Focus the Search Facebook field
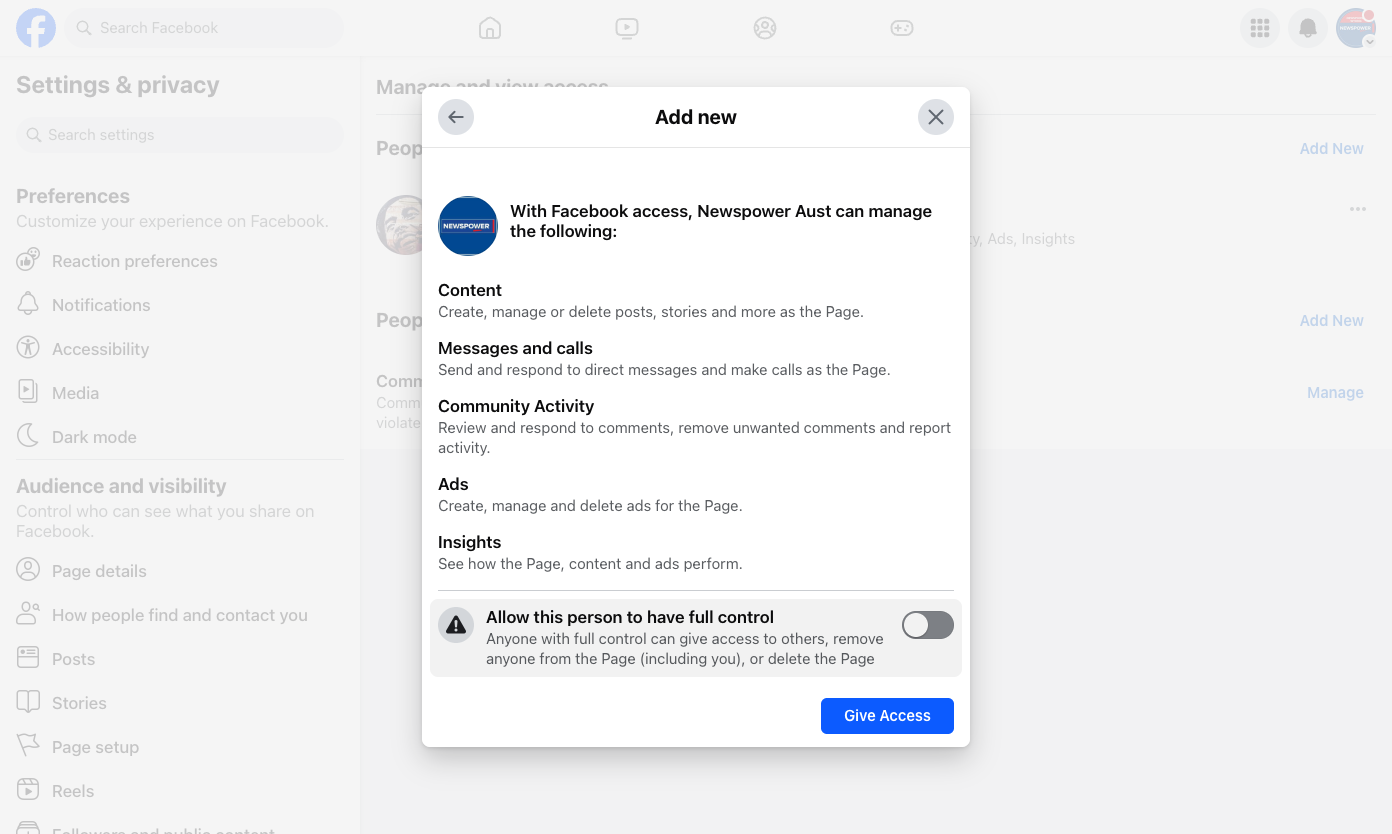Image resolution: width=1392 pixels, height=834 pixels. point(205,28)
